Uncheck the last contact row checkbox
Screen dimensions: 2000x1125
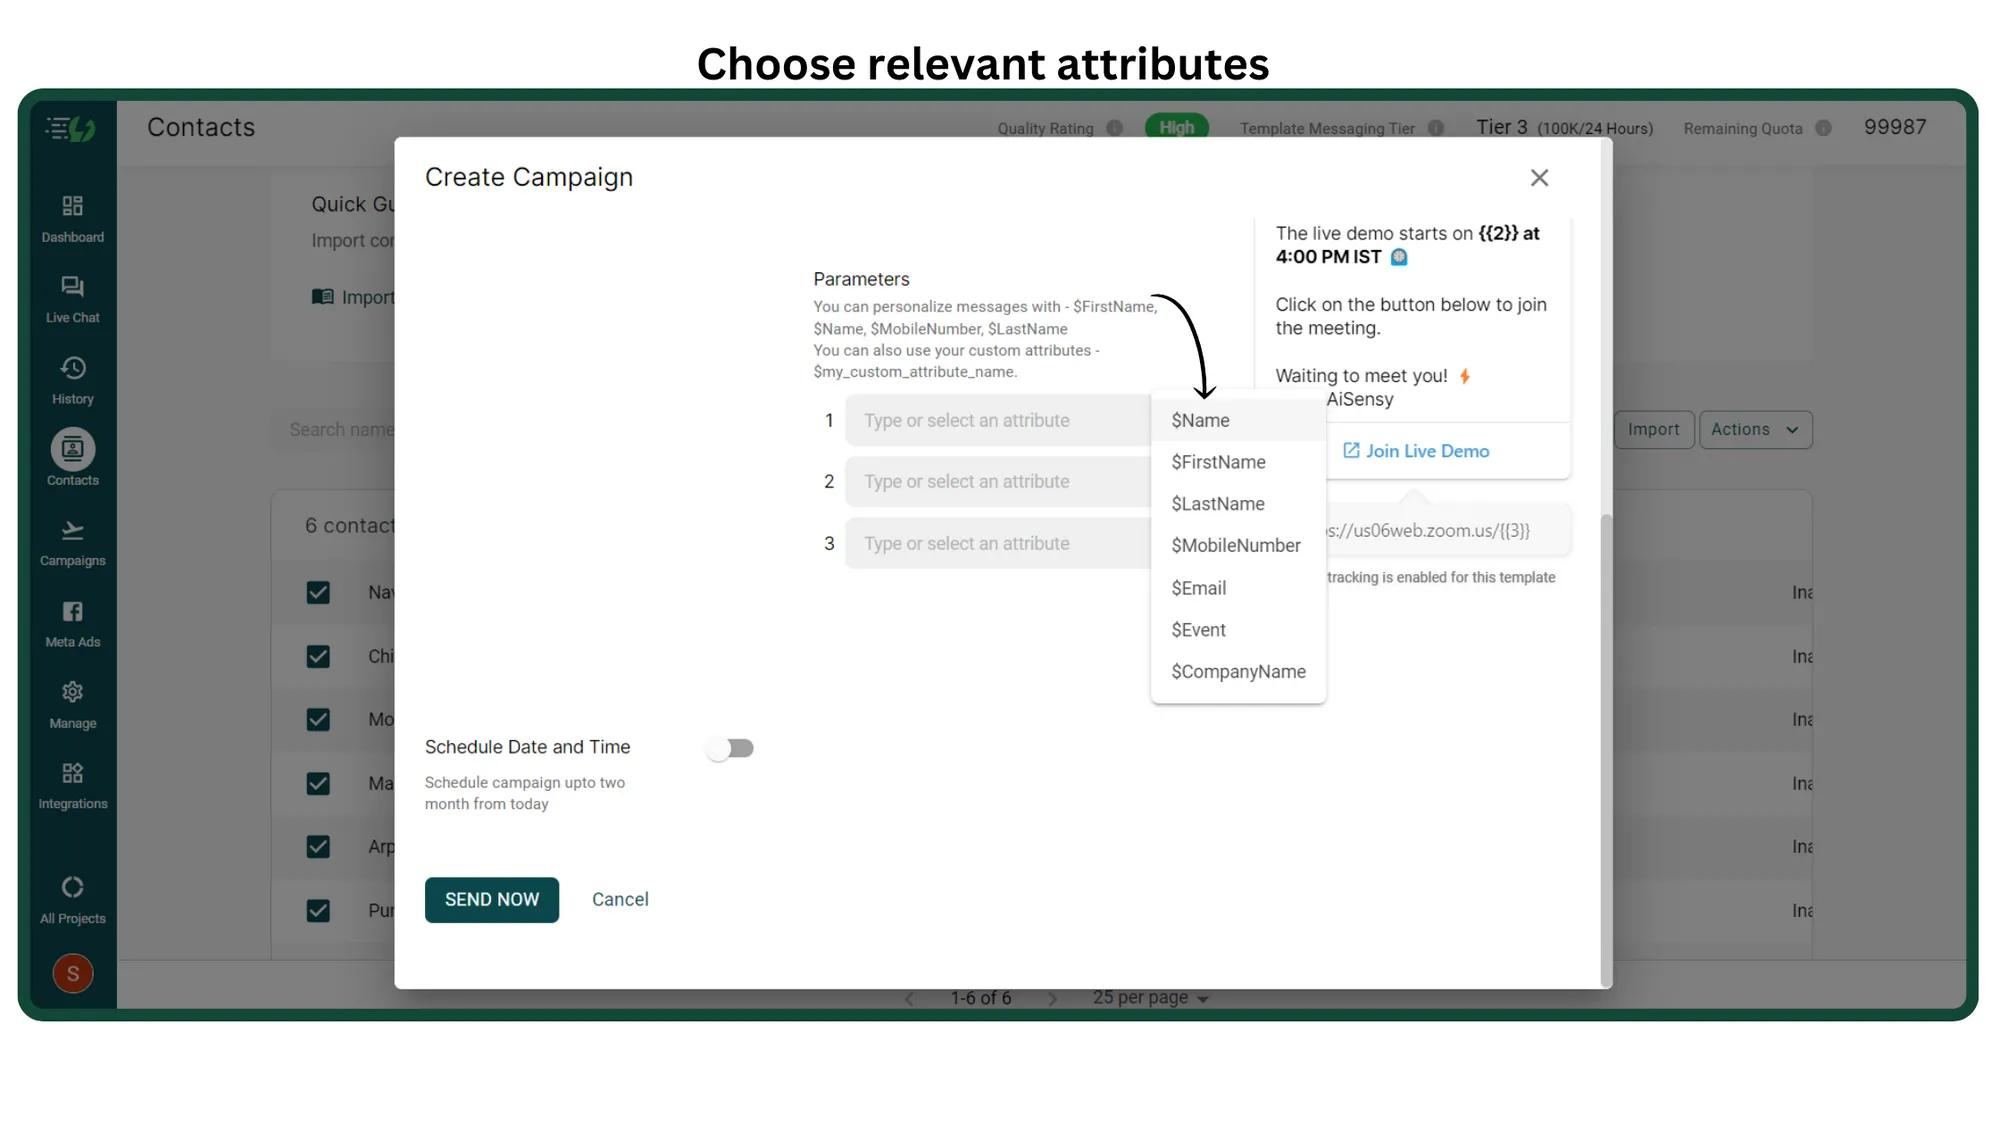[318, 910]
